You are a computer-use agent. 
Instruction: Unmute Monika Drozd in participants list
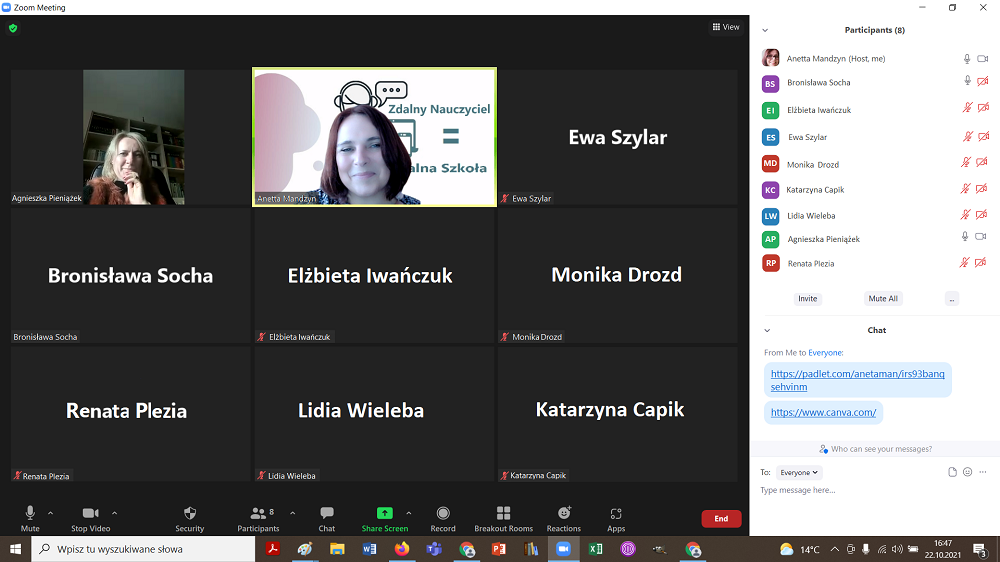(966, 162)
